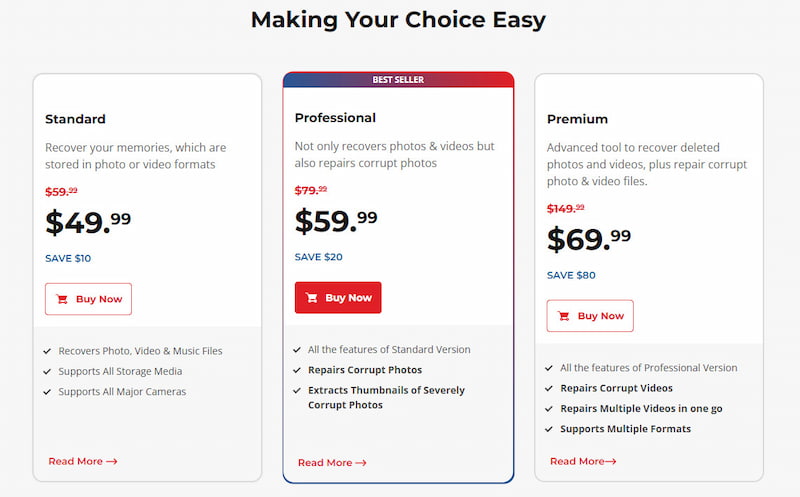
Task: Click the $49.99 Standard price
Action: point(88,222)
